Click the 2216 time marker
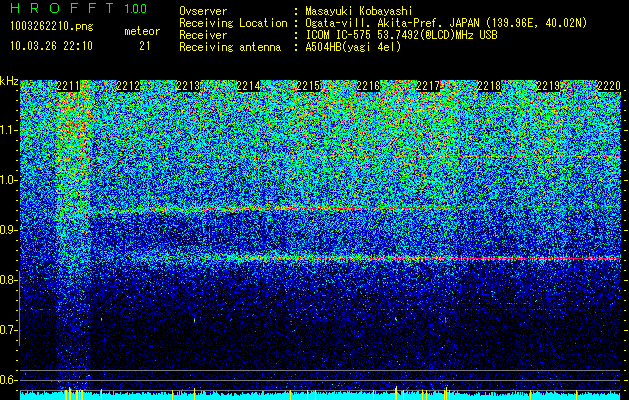The image size is (629, 400). (368, 86)
